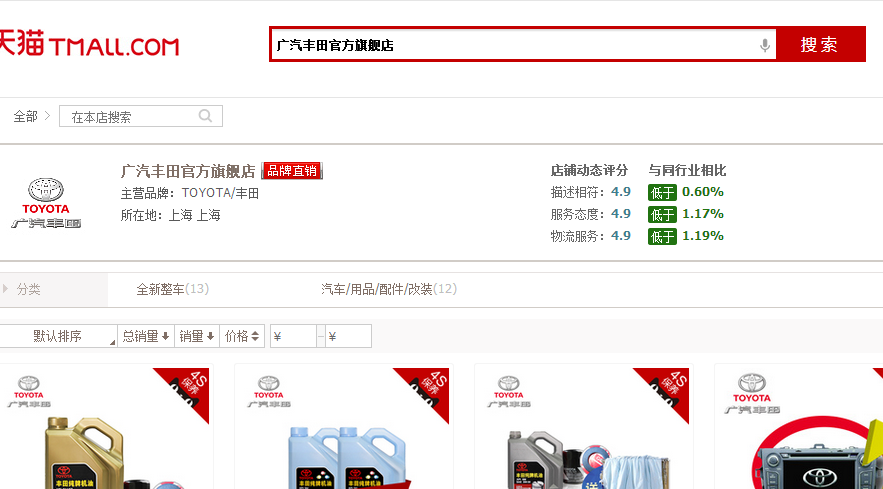This screenshot has width=883, height=489.
Task: Open the Toyota 广汽丰田 store logo
Action: coord(46,203)
